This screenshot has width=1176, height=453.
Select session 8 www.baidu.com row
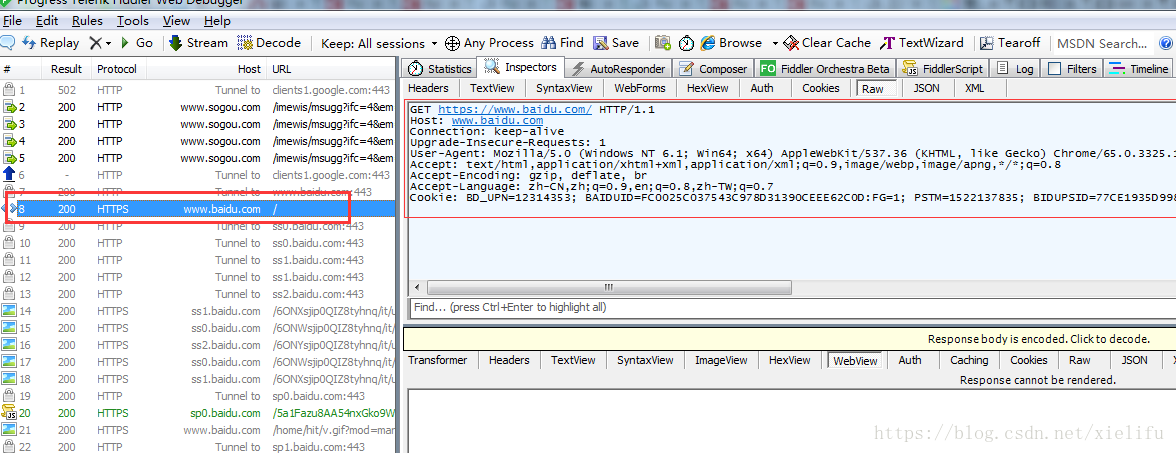[198, 209]
